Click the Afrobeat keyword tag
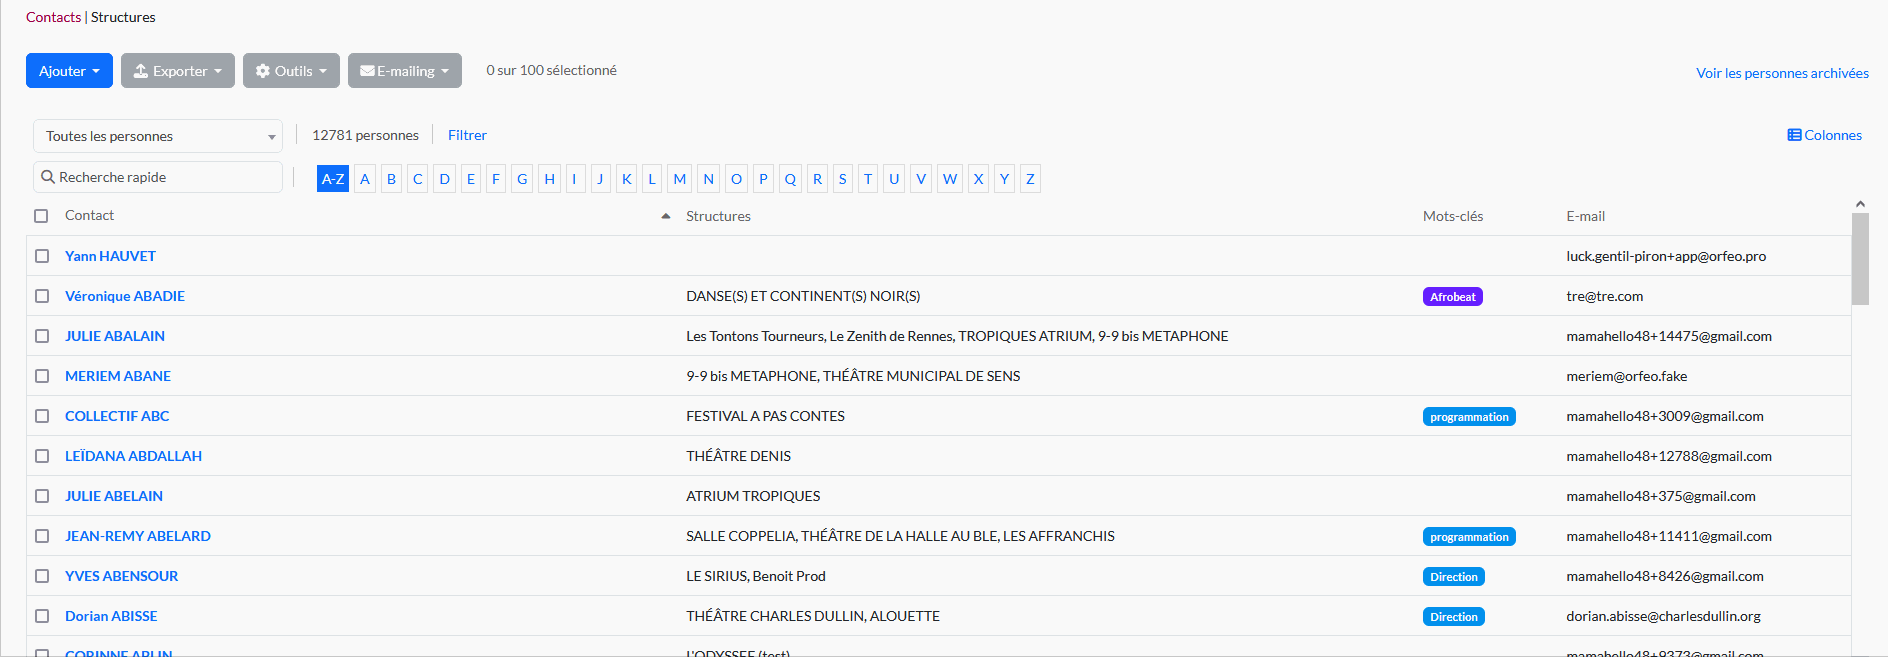The height and width of the screenshot is (657, 1888). [1452, 297]
